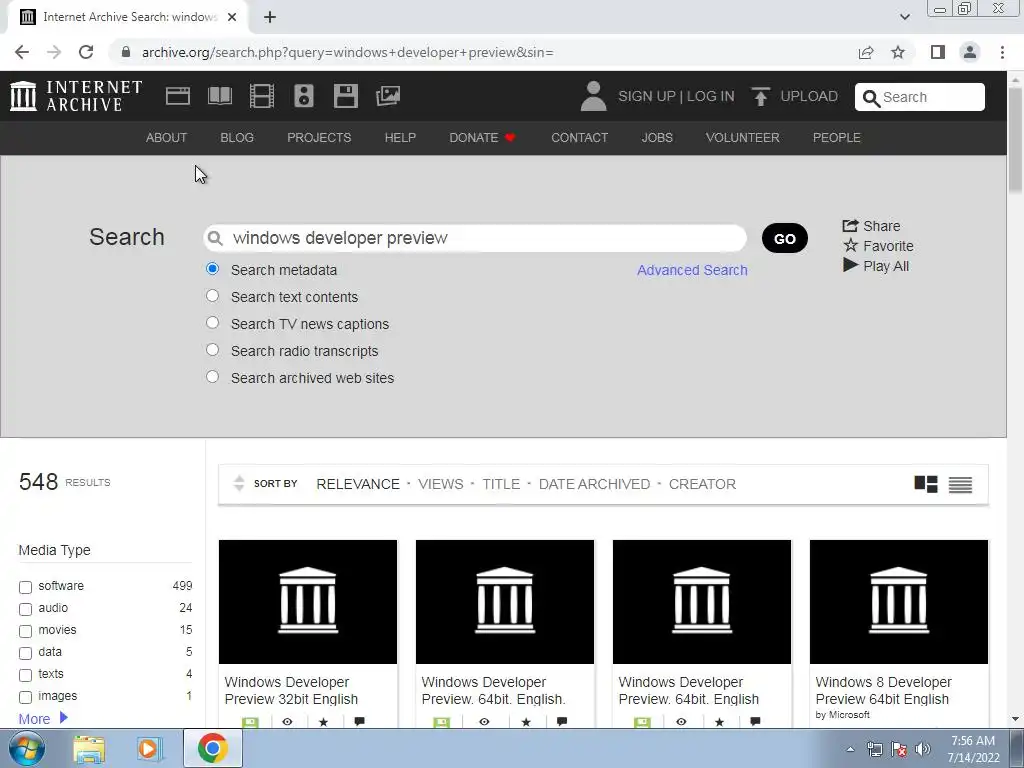
Task: Open volume control in system tray
Action: coord(923,749)
